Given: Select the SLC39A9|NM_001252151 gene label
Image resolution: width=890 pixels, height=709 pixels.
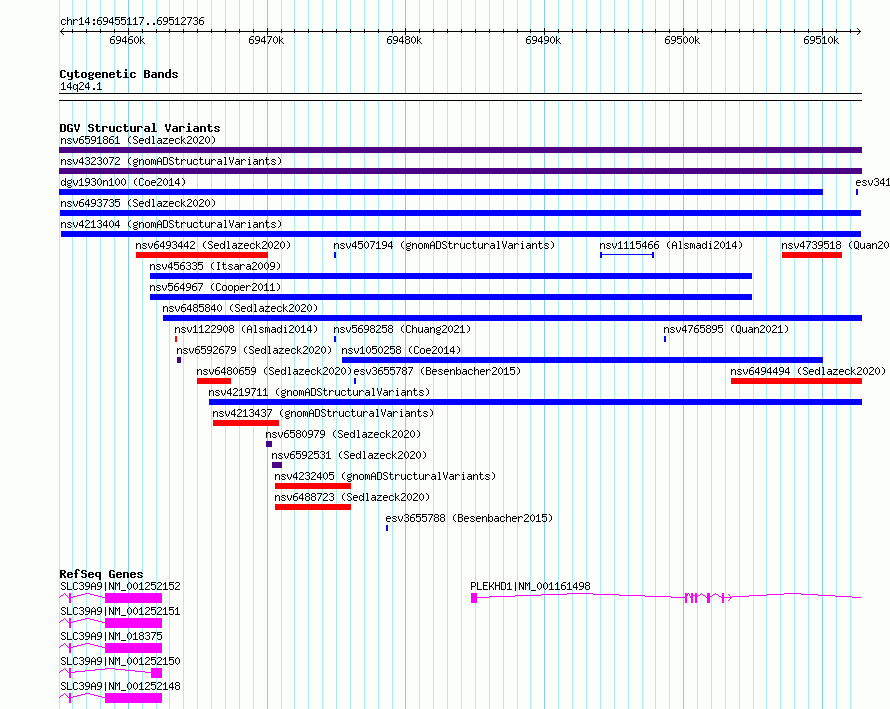Looking at the screenshot, I should click(120, 611).
